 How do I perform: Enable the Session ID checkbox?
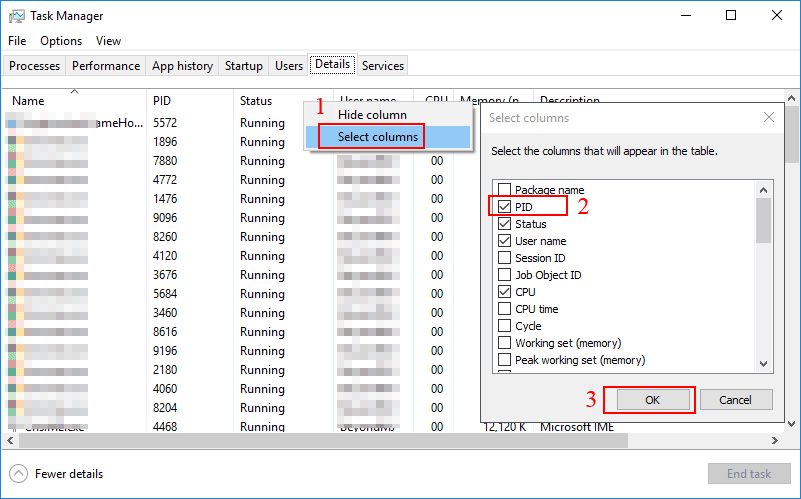504,258
